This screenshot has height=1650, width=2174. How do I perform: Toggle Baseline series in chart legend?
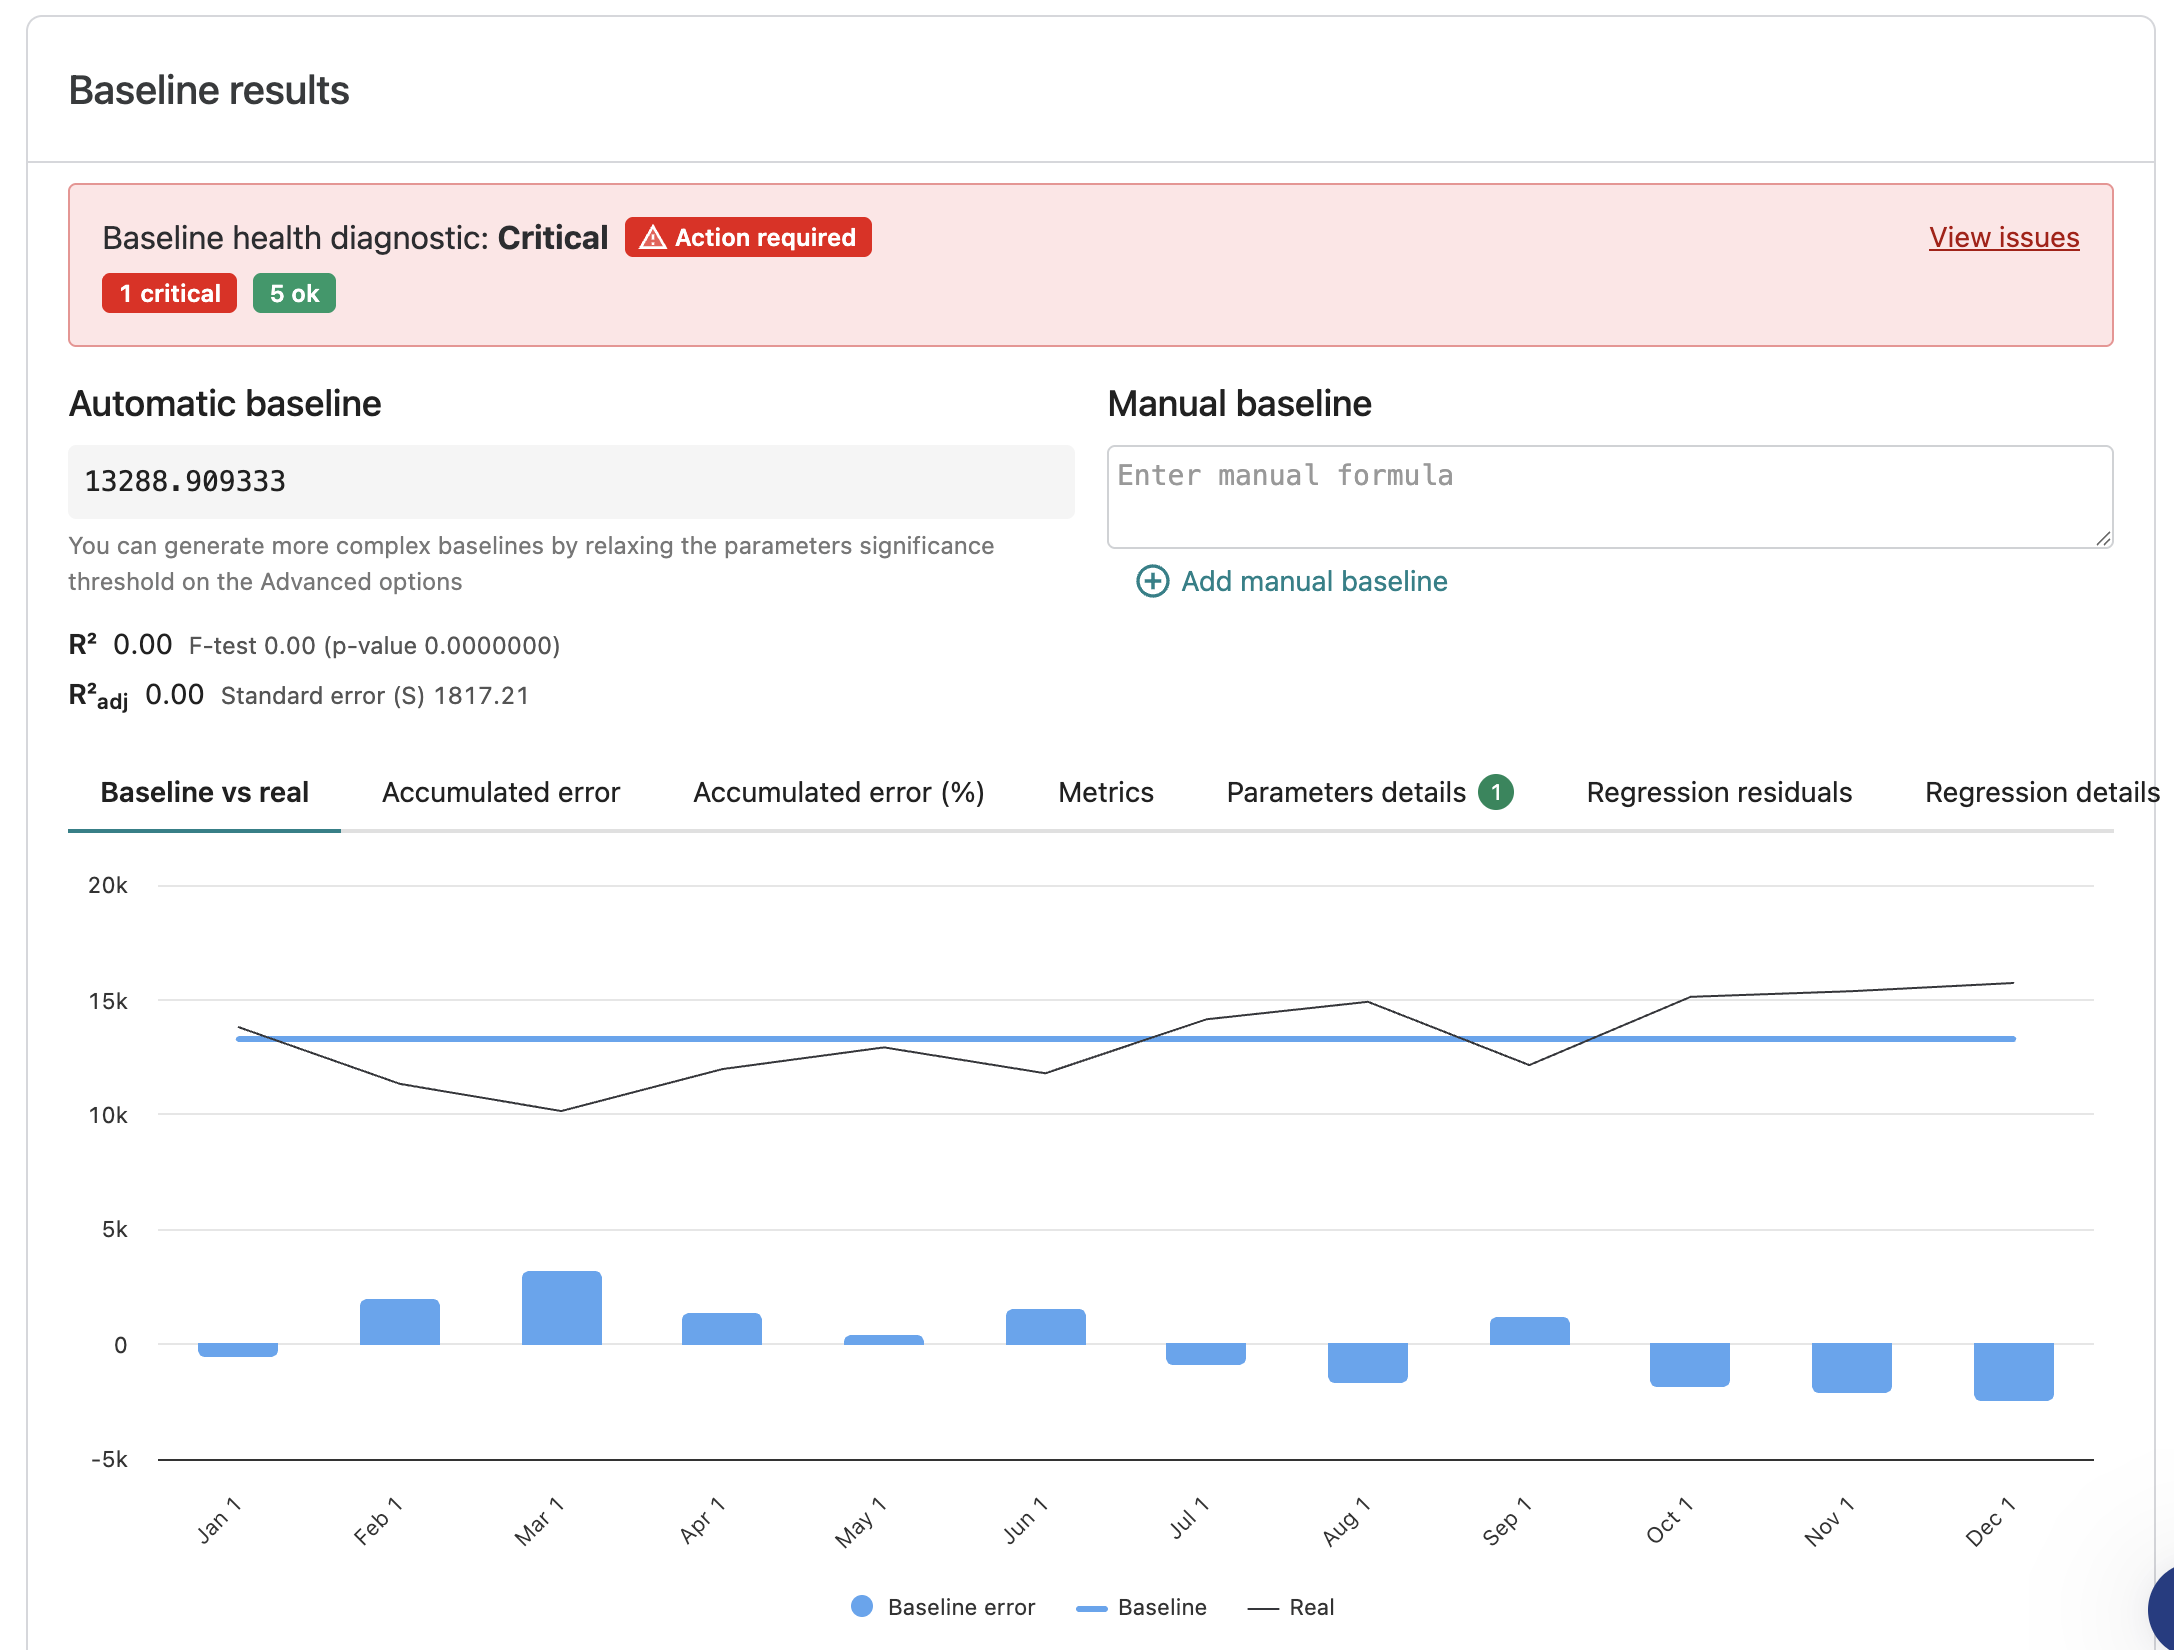pyautogui.click(x=1141, y=1607)
